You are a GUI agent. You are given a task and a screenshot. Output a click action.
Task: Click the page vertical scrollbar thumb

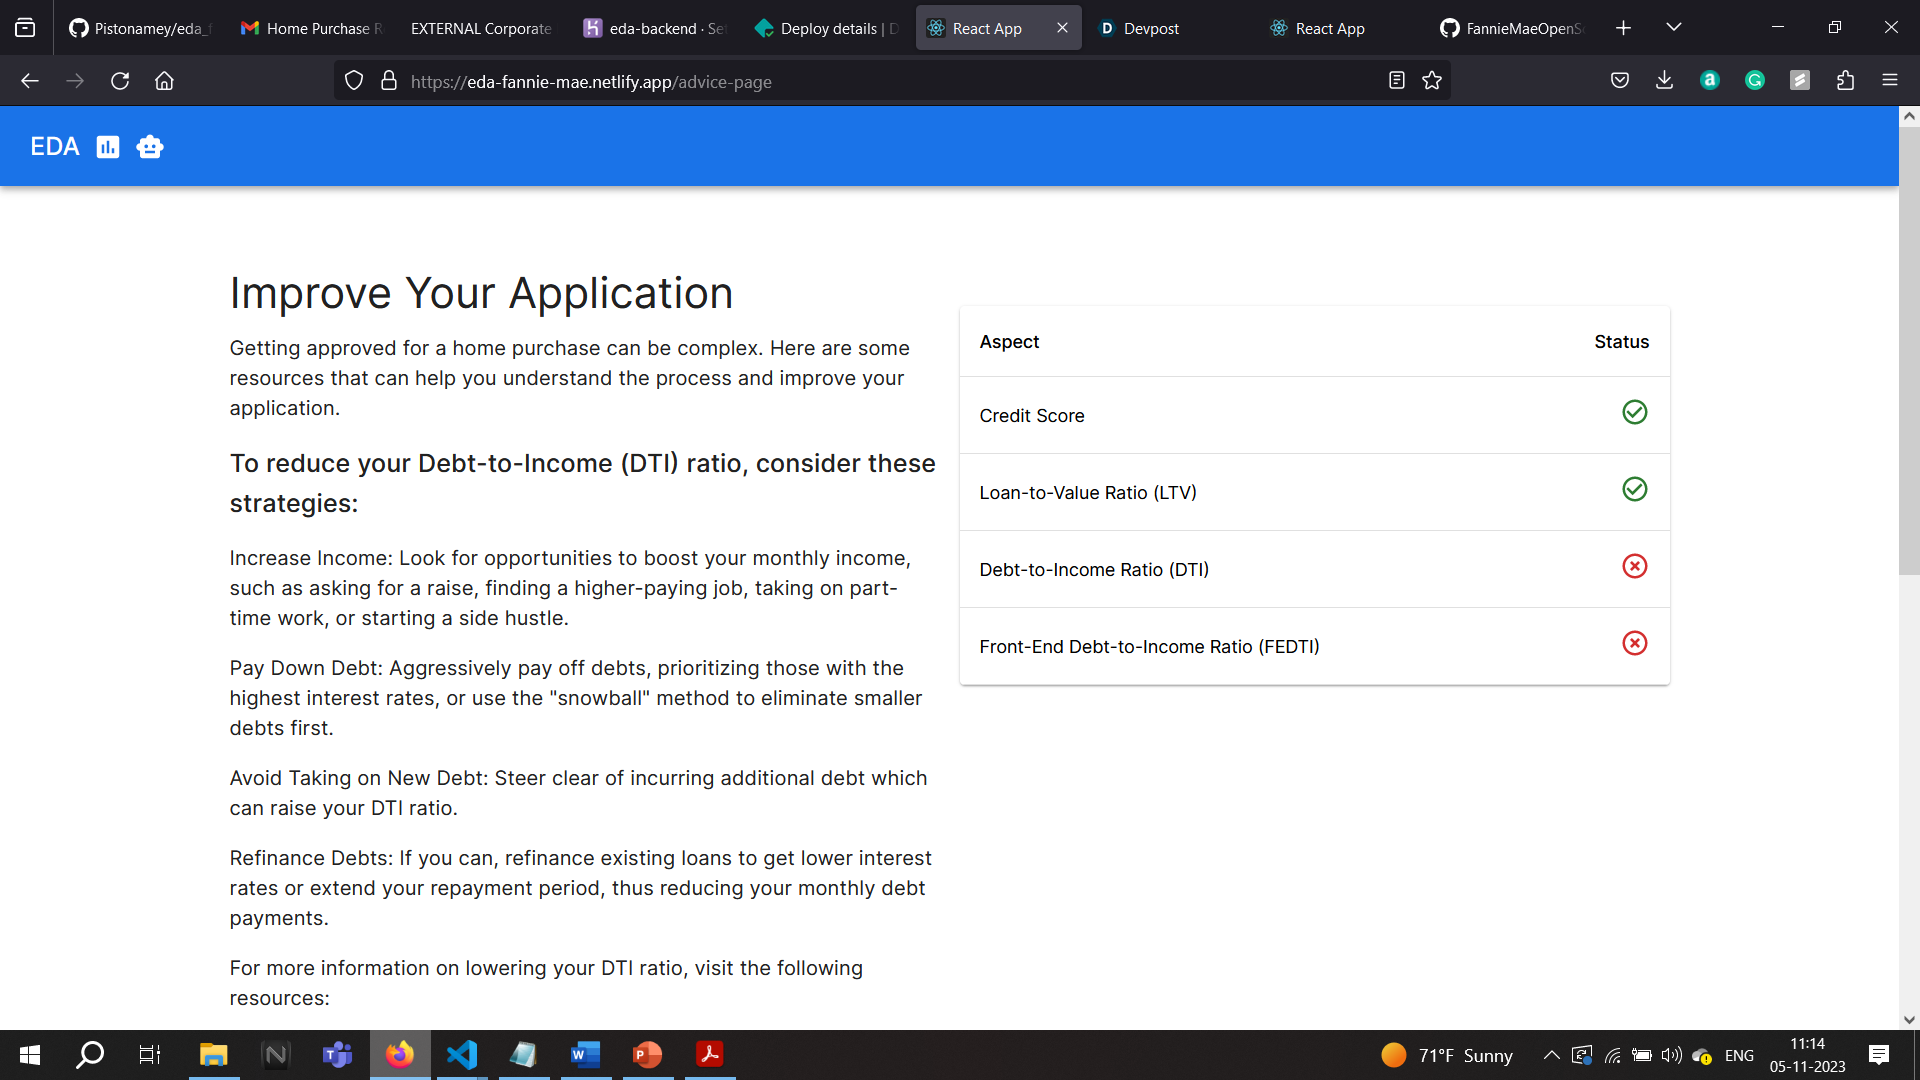pos(1909,350)
